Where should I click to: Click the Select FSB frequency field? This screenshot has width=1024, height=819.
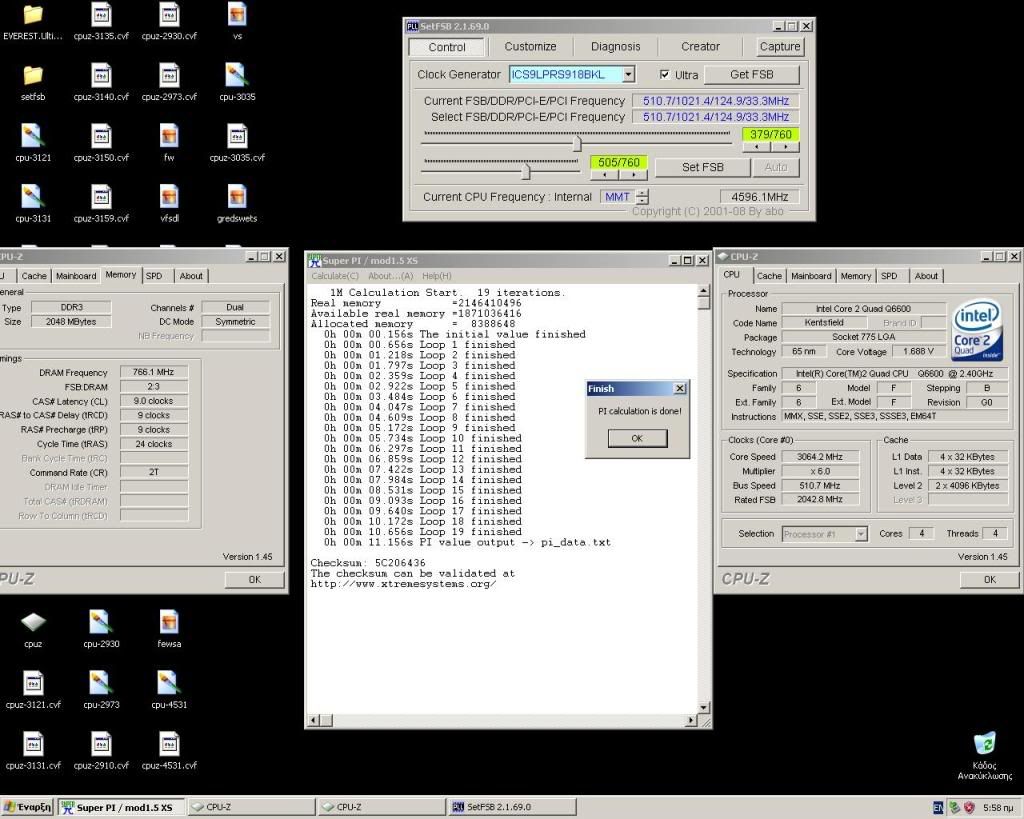(x=716, y=117)
